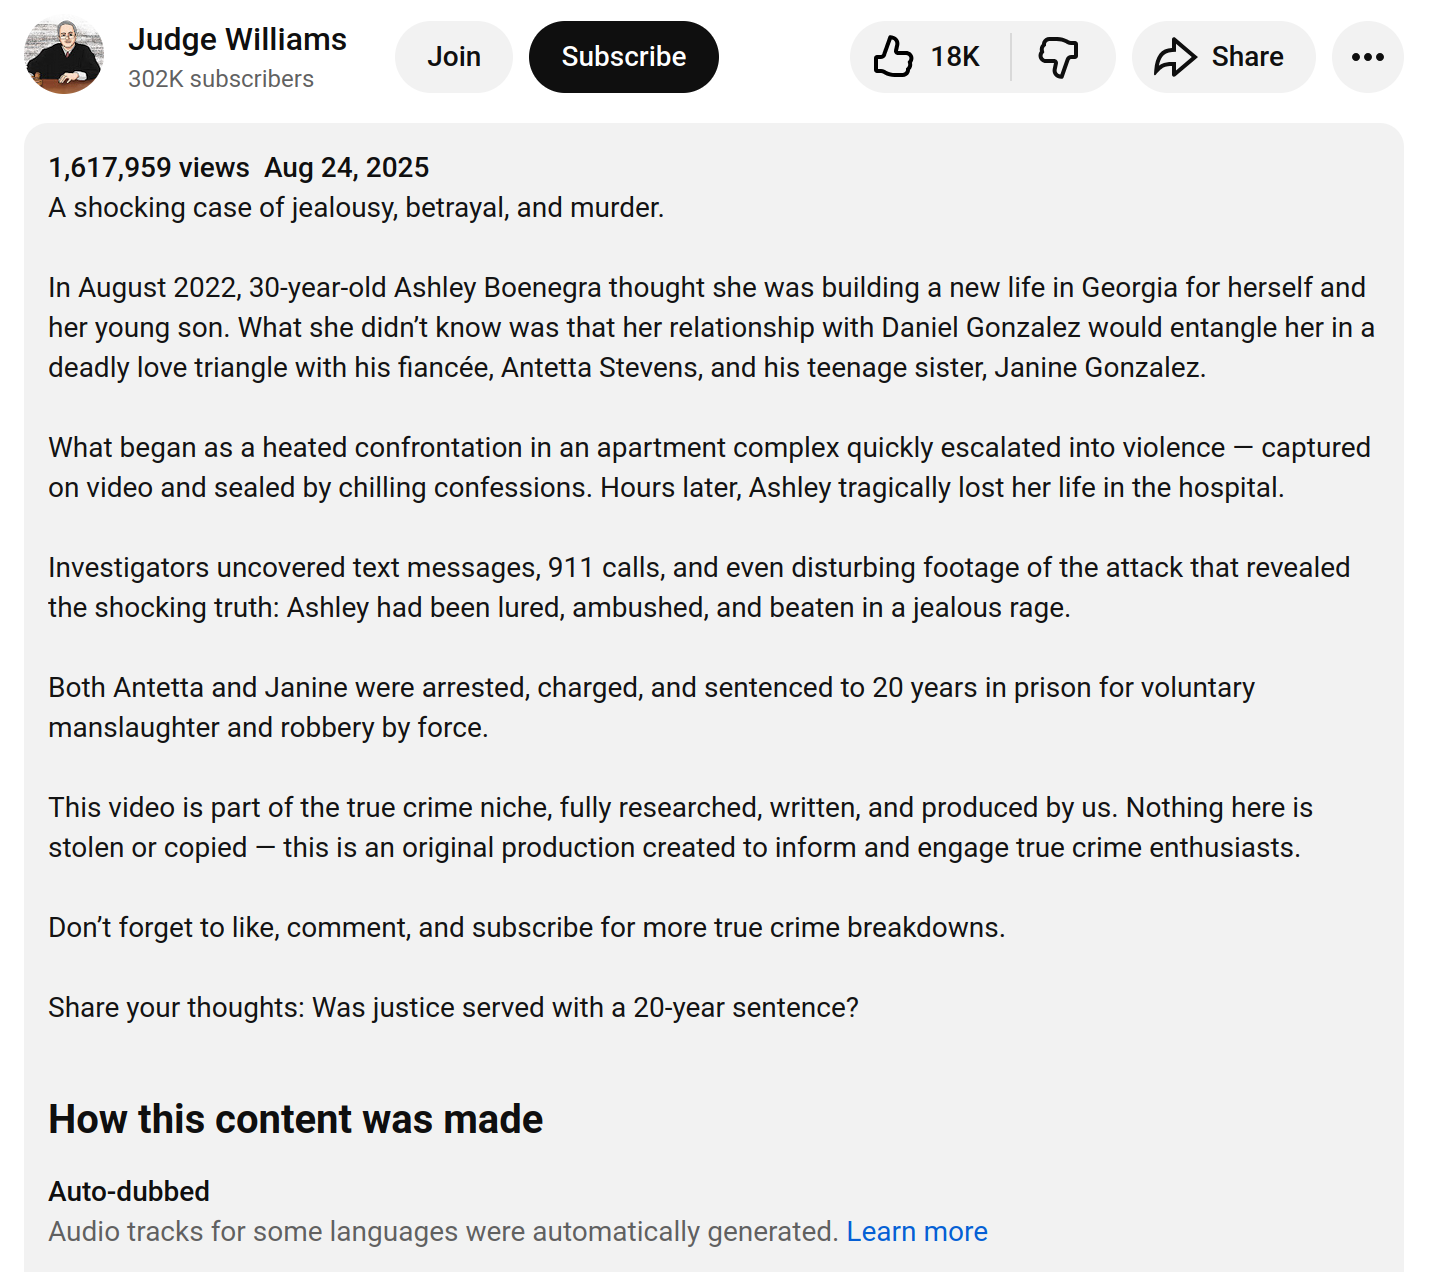Click the 'Audio tracks for some languages' text
The image size is (1432, 1272).
[443, 1231]
